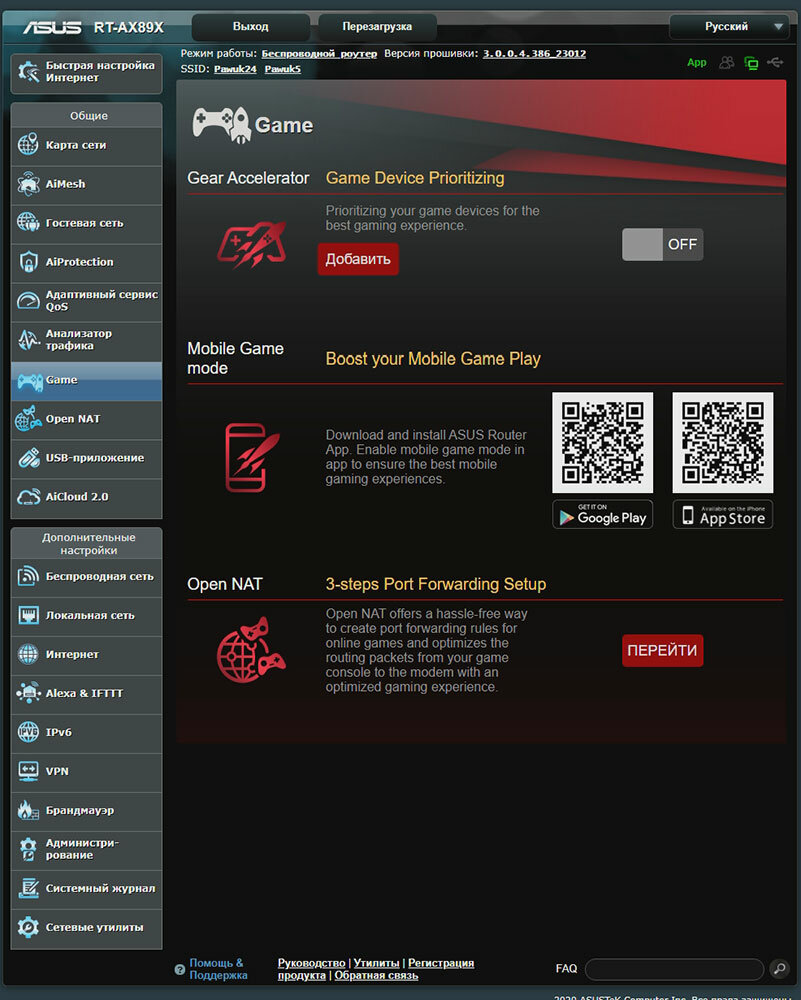Select Гостевая сеть sidebar icon

click(28, 223)
